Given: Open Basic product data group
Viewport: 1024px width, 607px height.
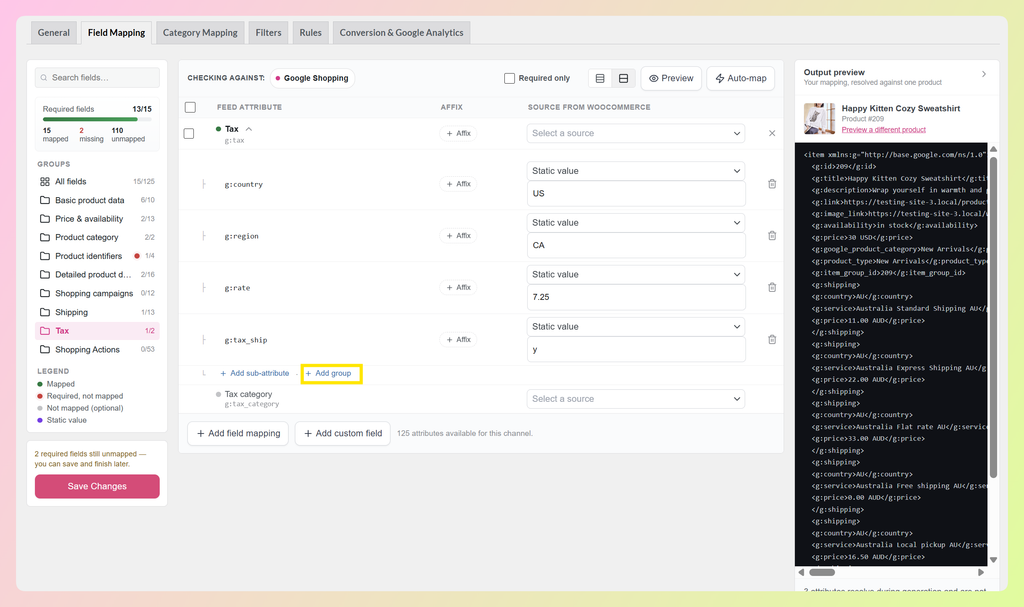Looking at the screenshot, I should [97, 201].
